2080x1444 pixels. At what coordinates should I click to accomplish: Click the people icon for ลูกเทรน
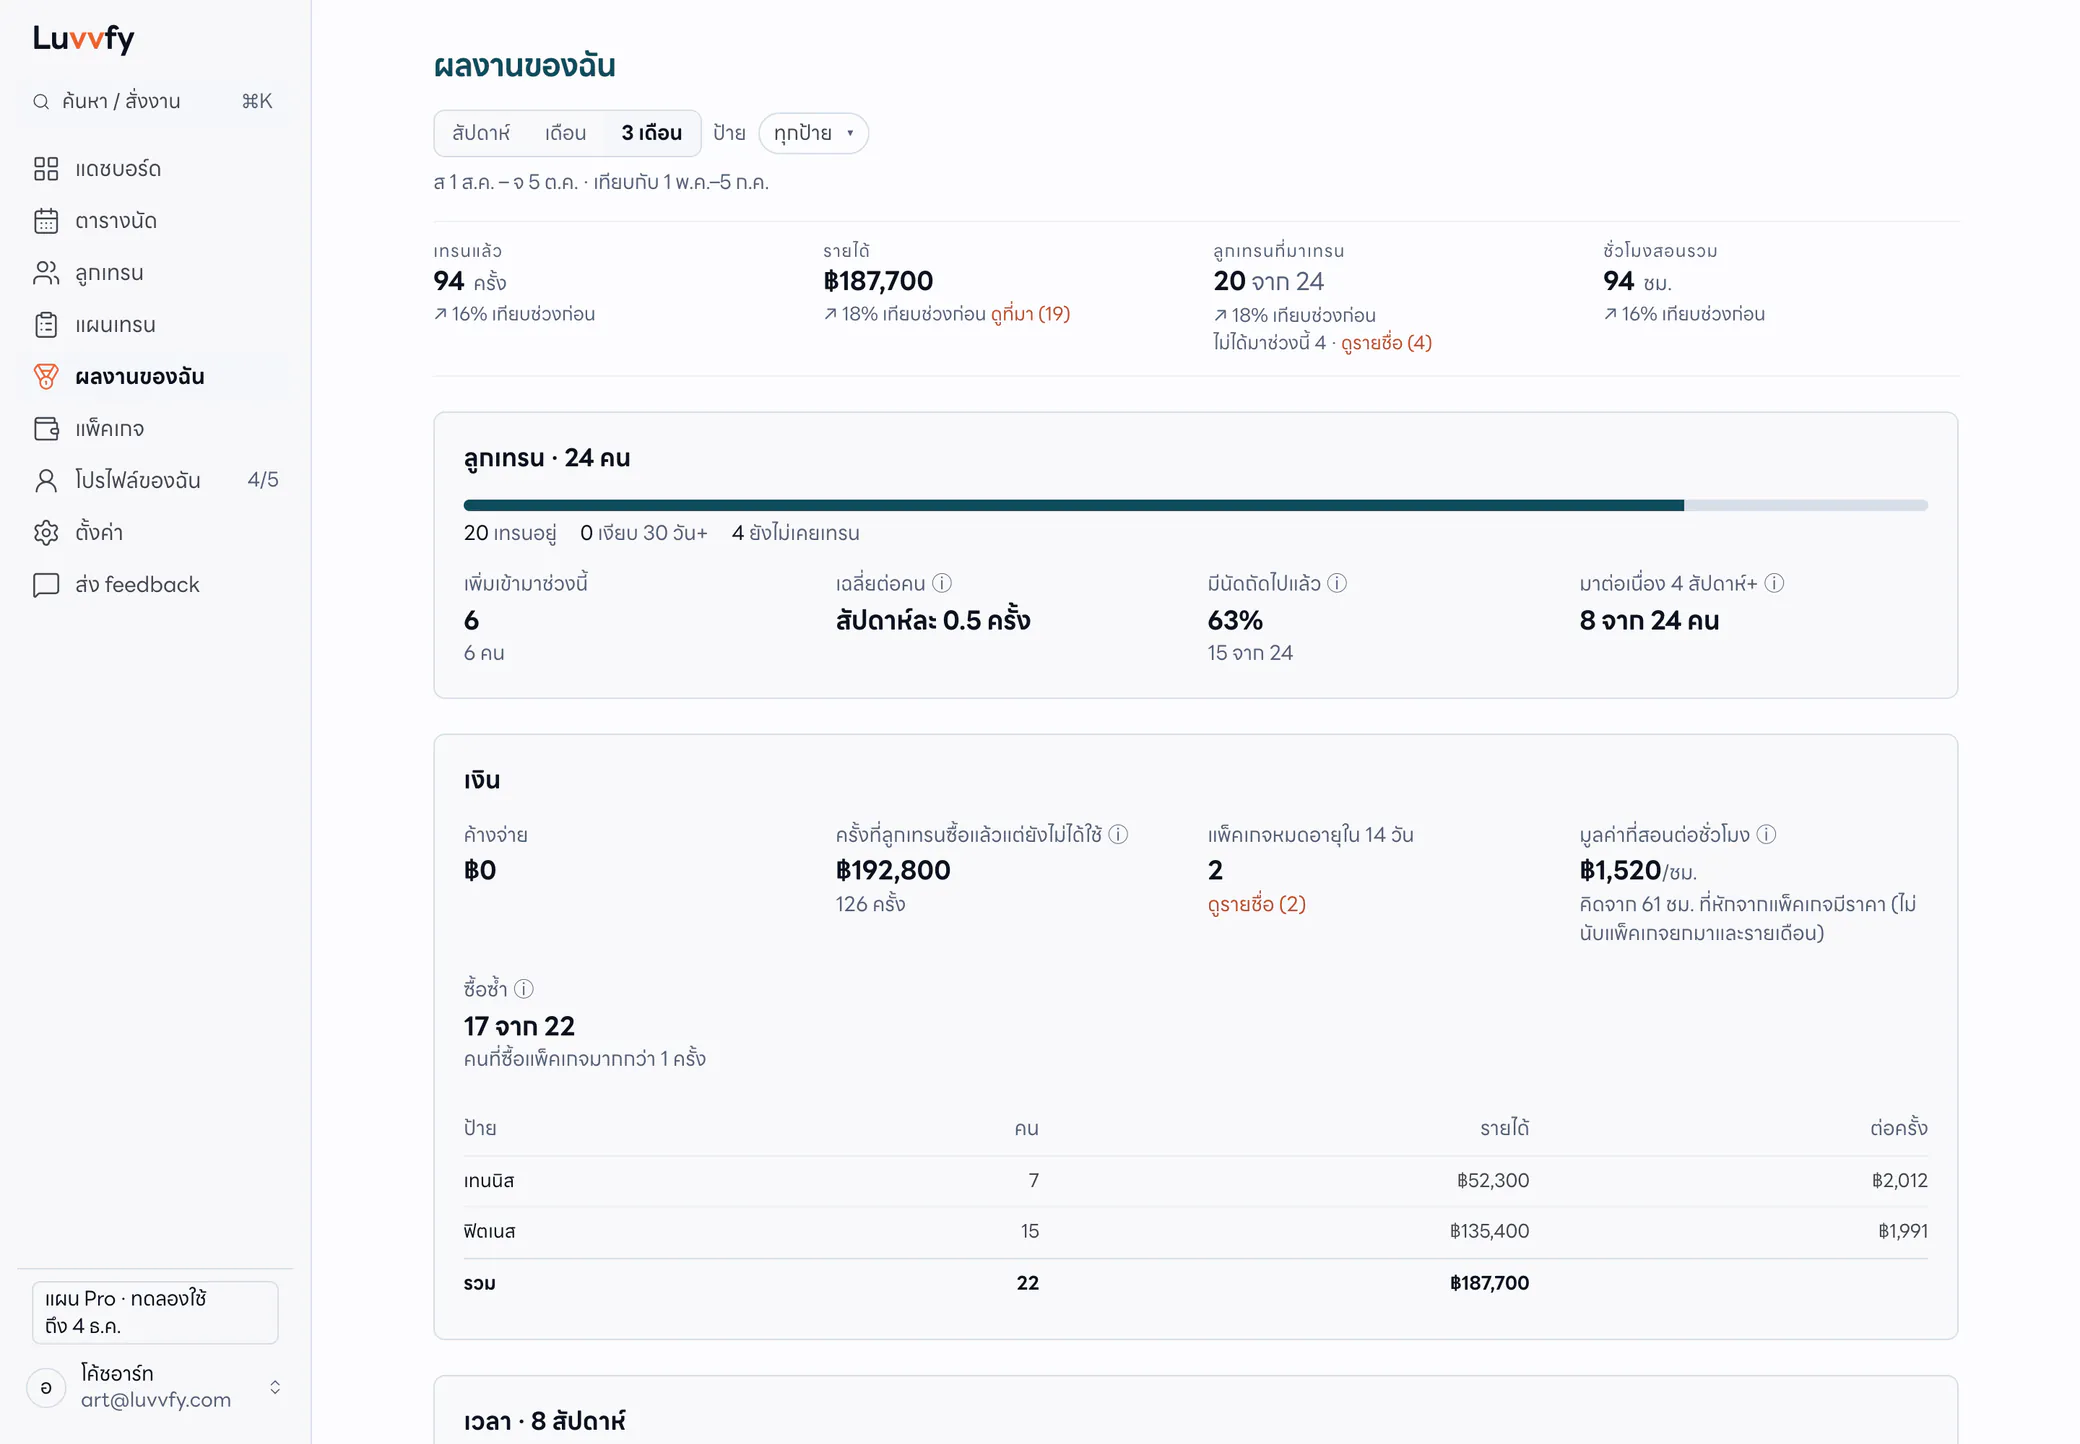46,273
